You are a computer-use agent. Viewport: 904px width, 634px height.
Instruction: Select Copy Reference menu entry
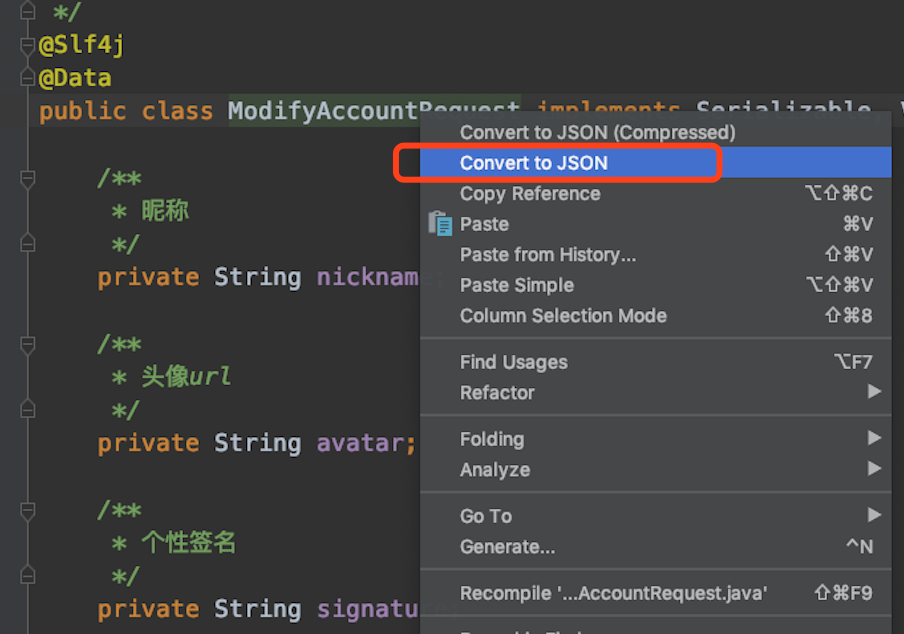click(x=530, y=194)
